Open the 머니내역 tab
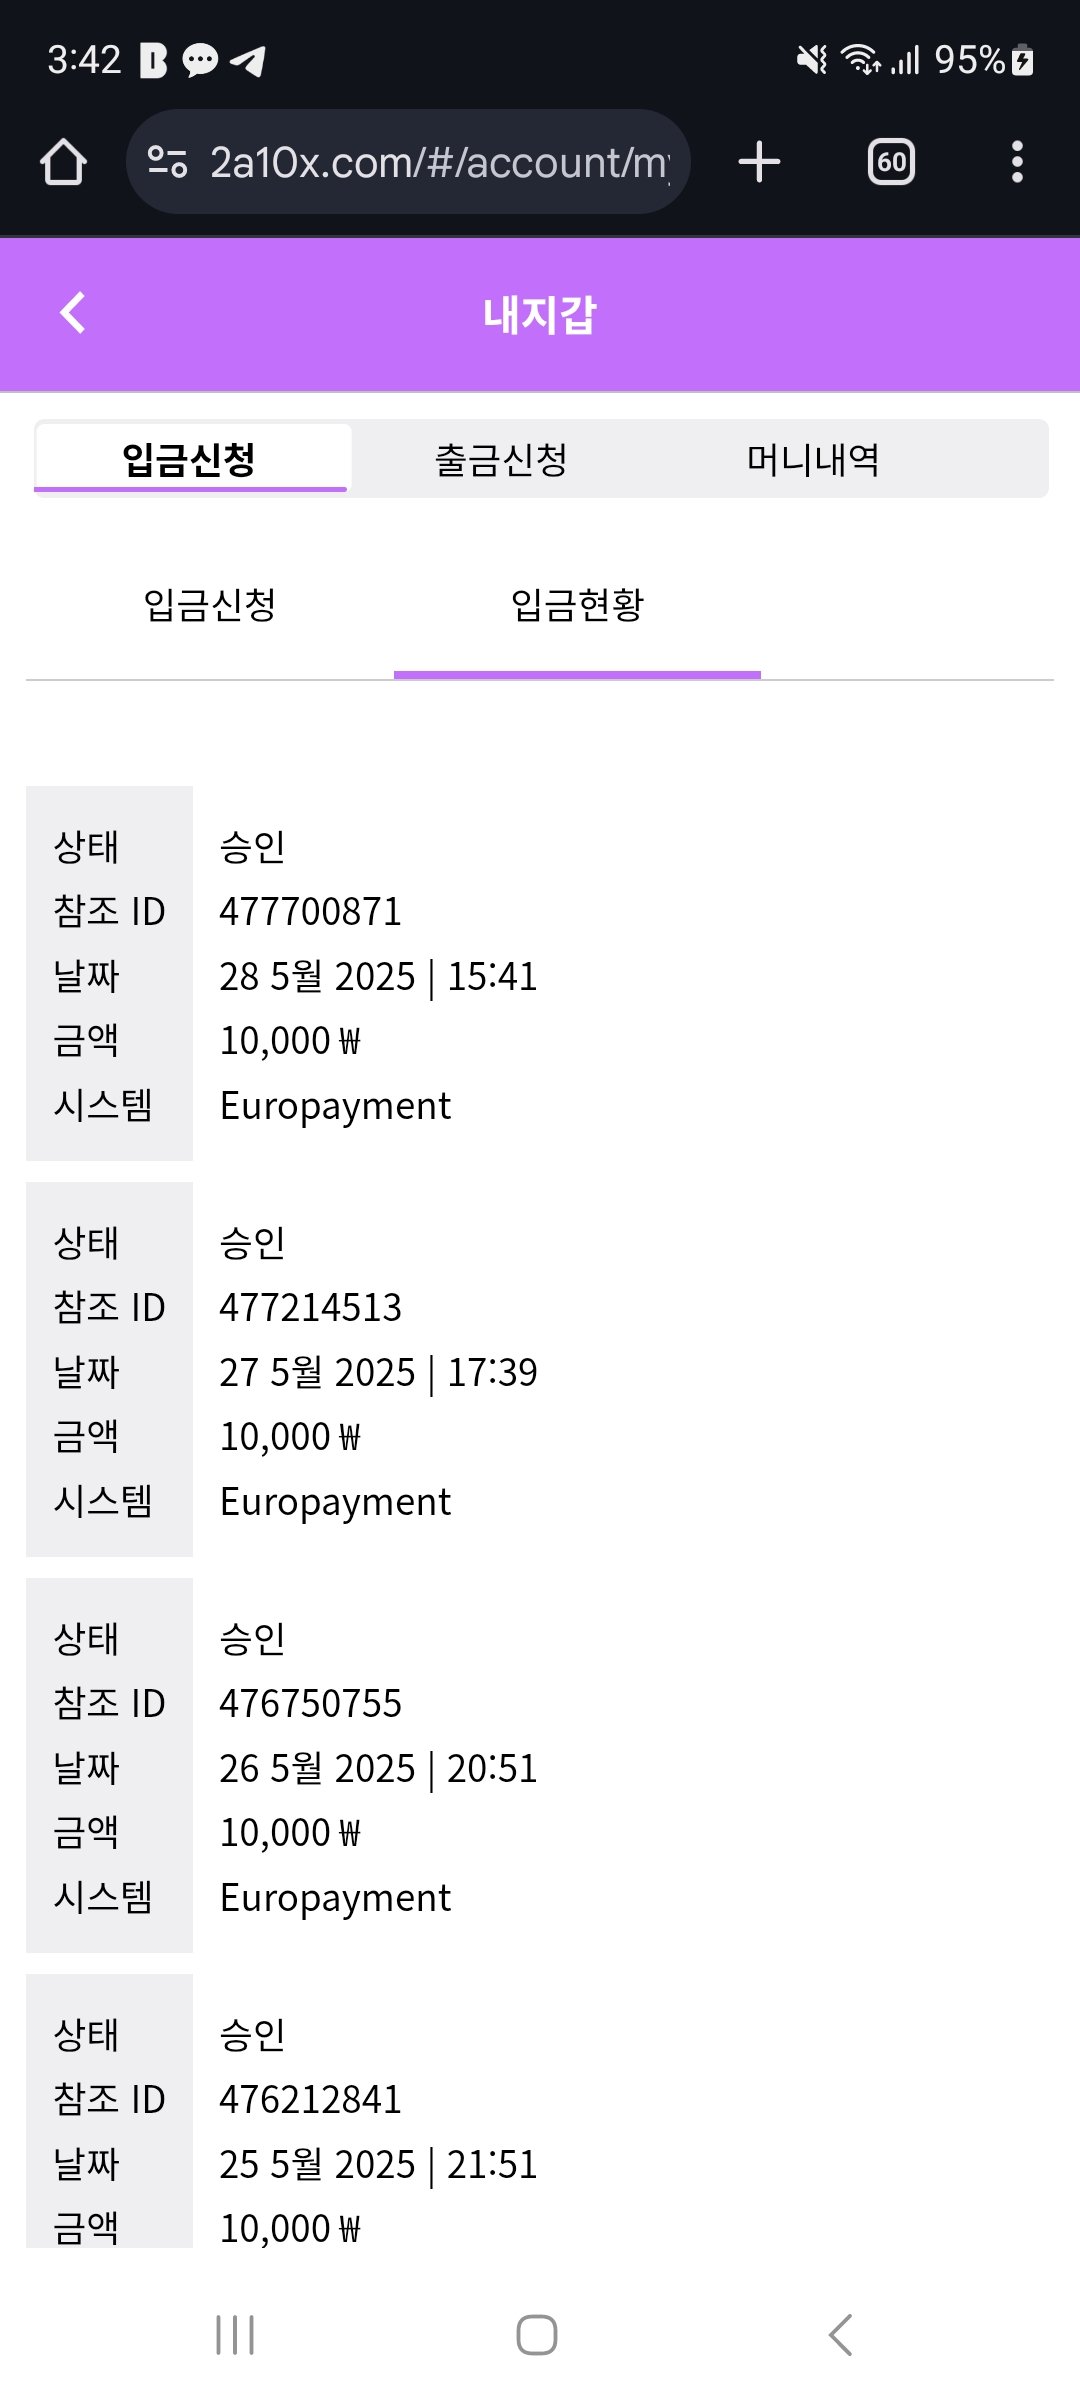The height and width of the screenshot is (2400, 1080). [813, 460]
